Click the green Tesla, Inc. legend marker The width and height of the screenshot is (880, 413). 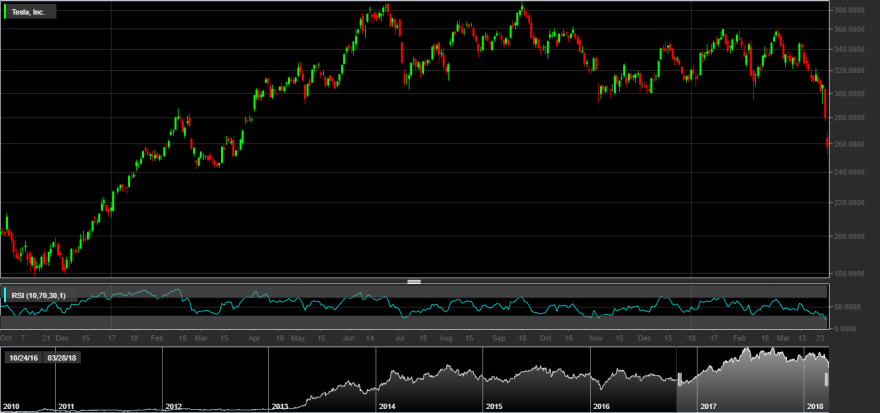pos(6,12)
